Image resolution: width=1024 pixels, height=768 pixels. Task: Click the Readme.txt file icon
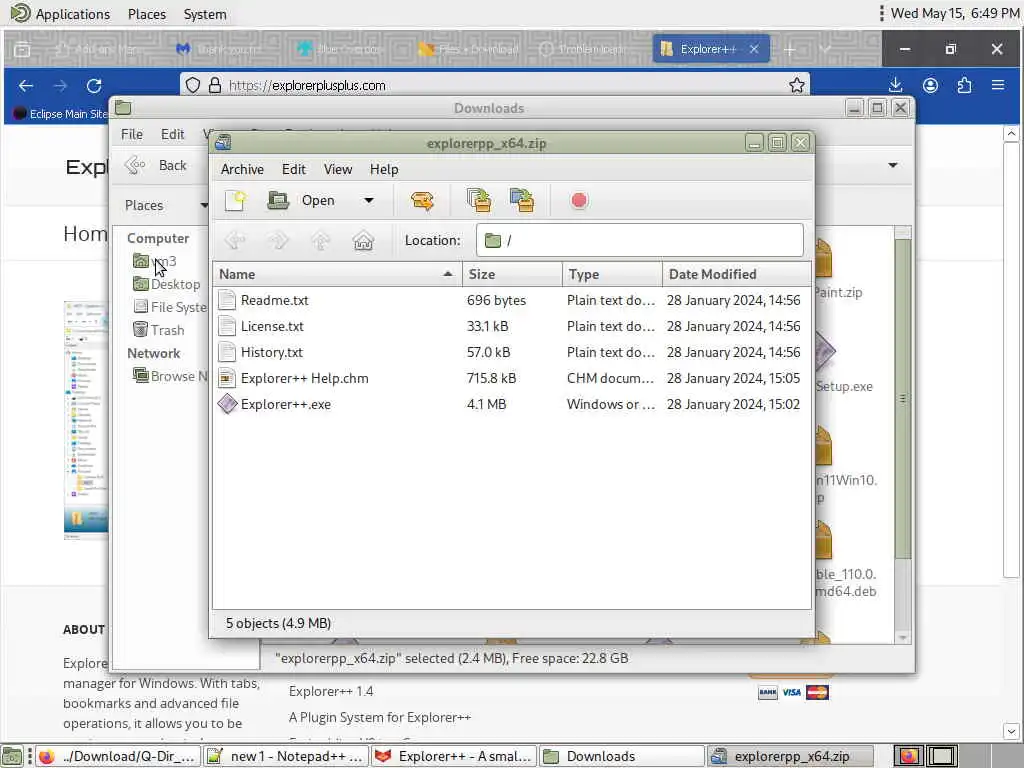pyautogui.click(x=227, y=300)
